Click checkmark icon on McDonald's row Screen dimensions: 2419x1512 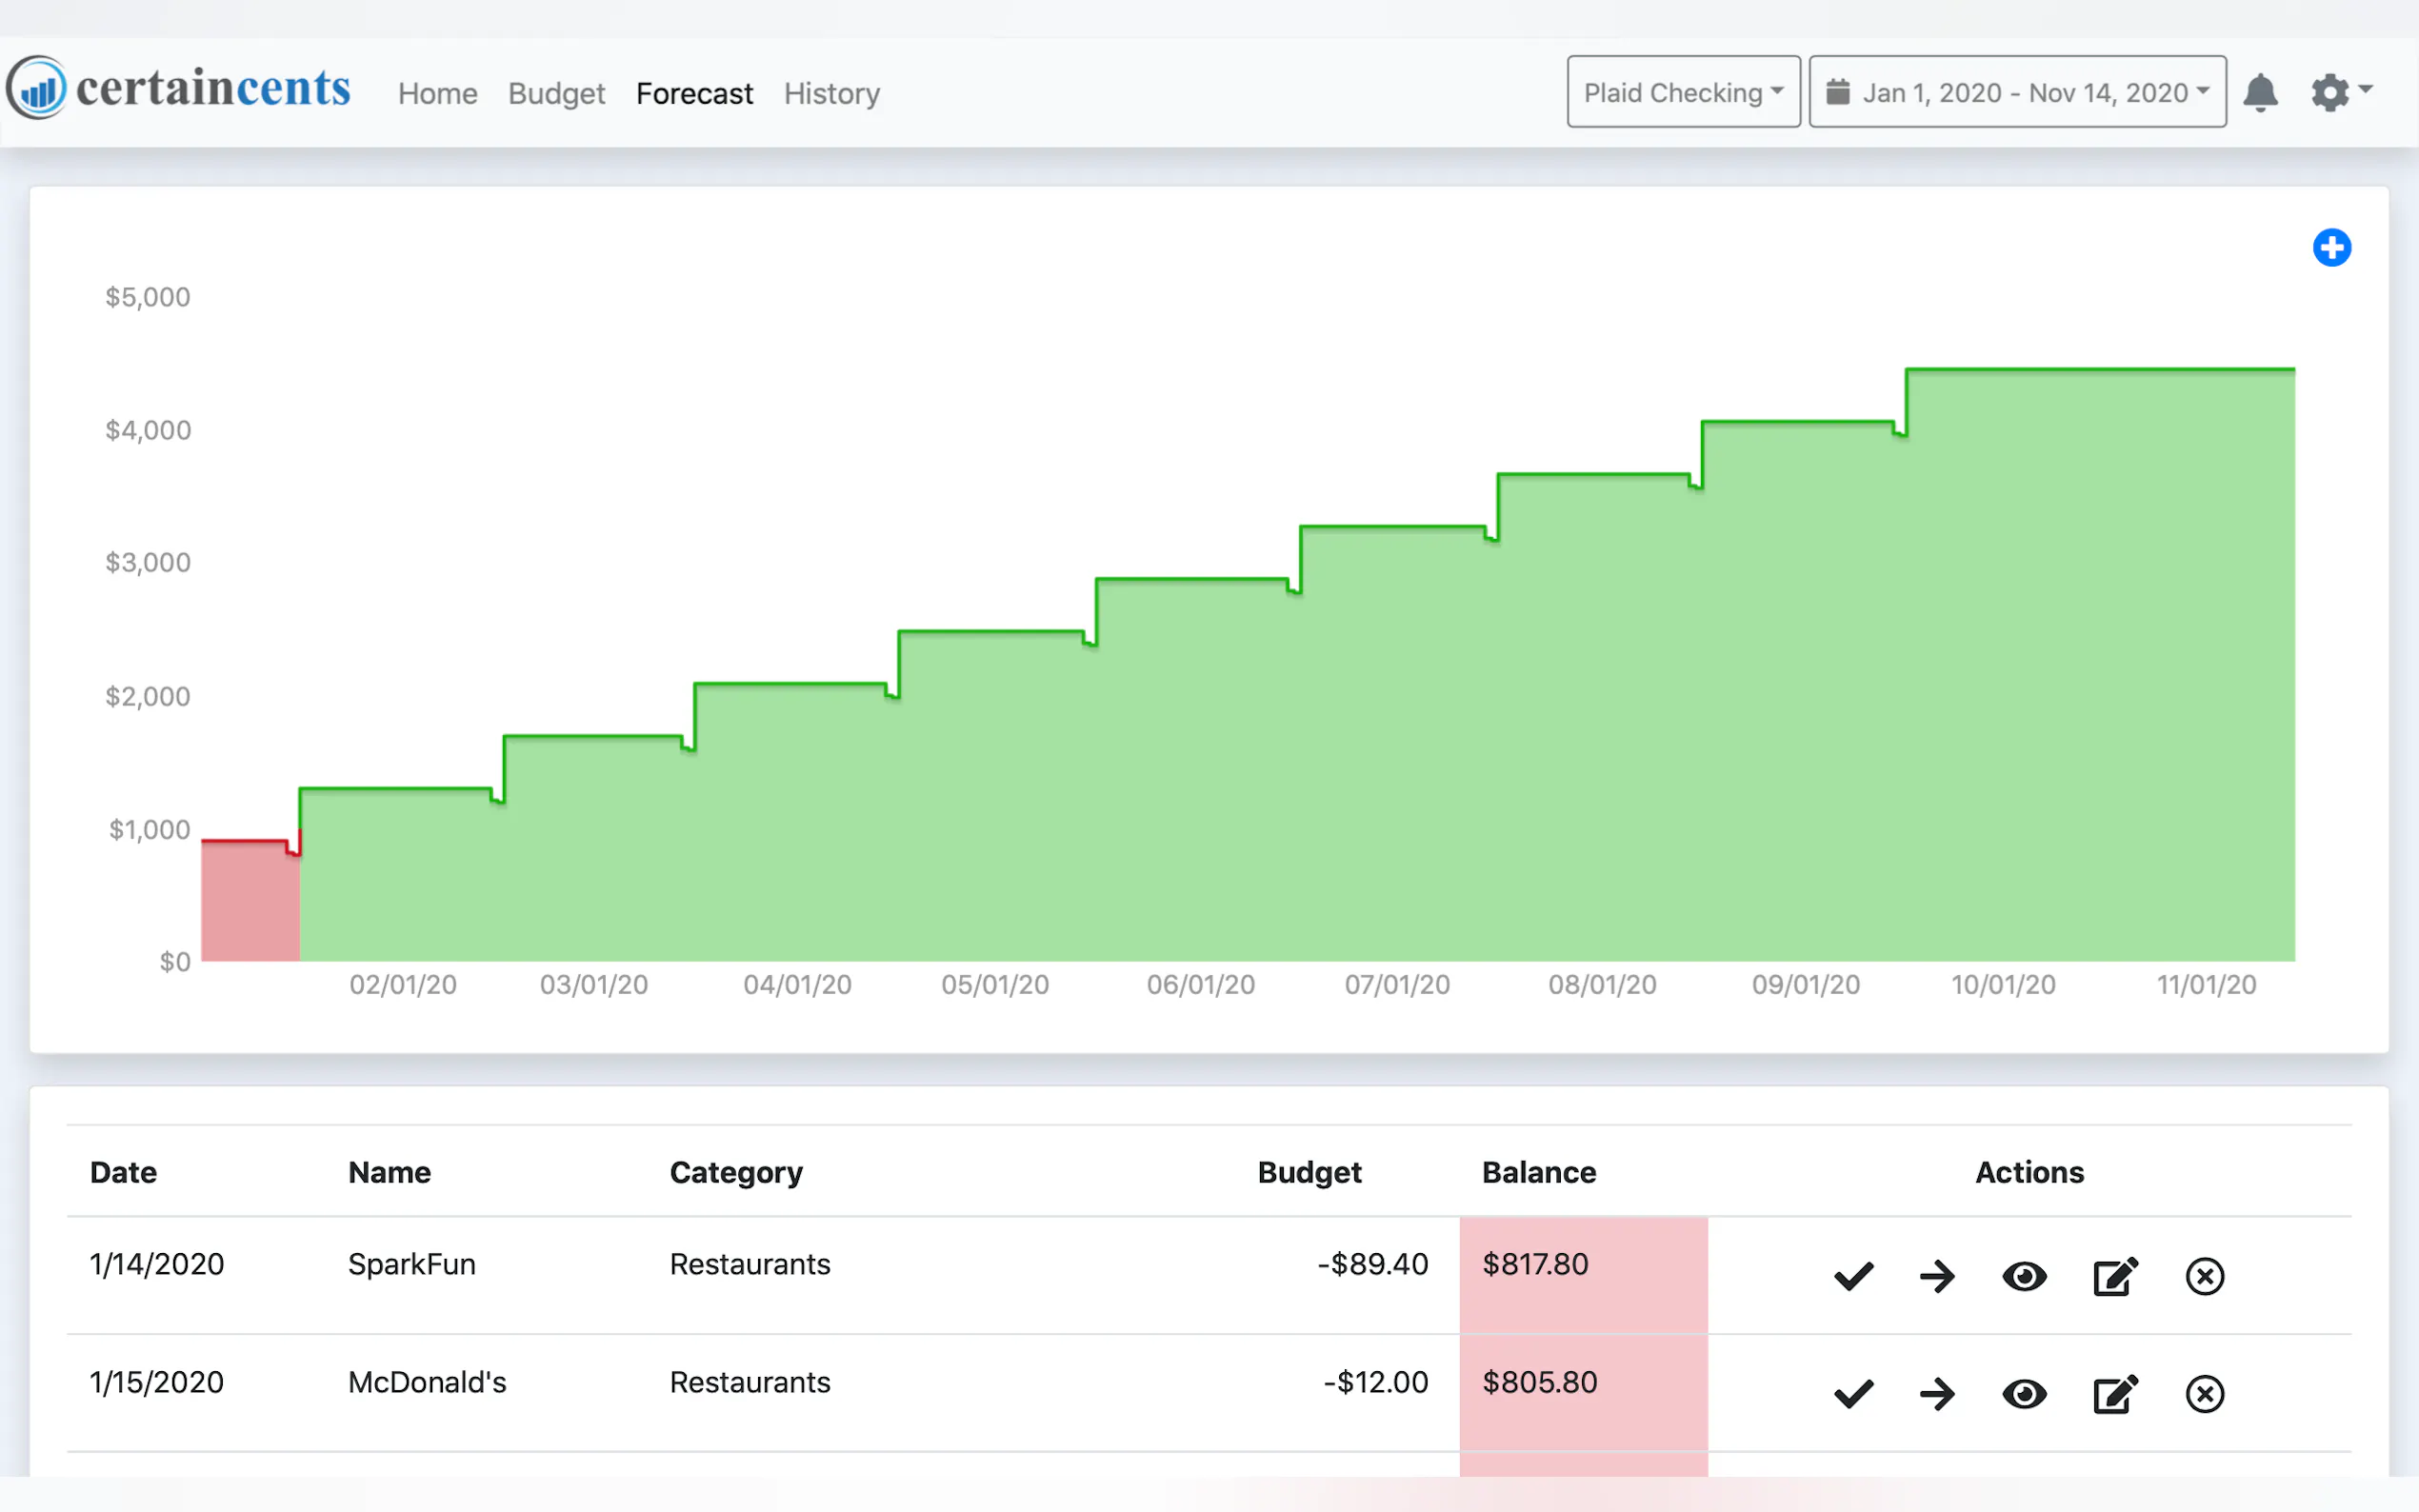[x=1853, y=1394]
